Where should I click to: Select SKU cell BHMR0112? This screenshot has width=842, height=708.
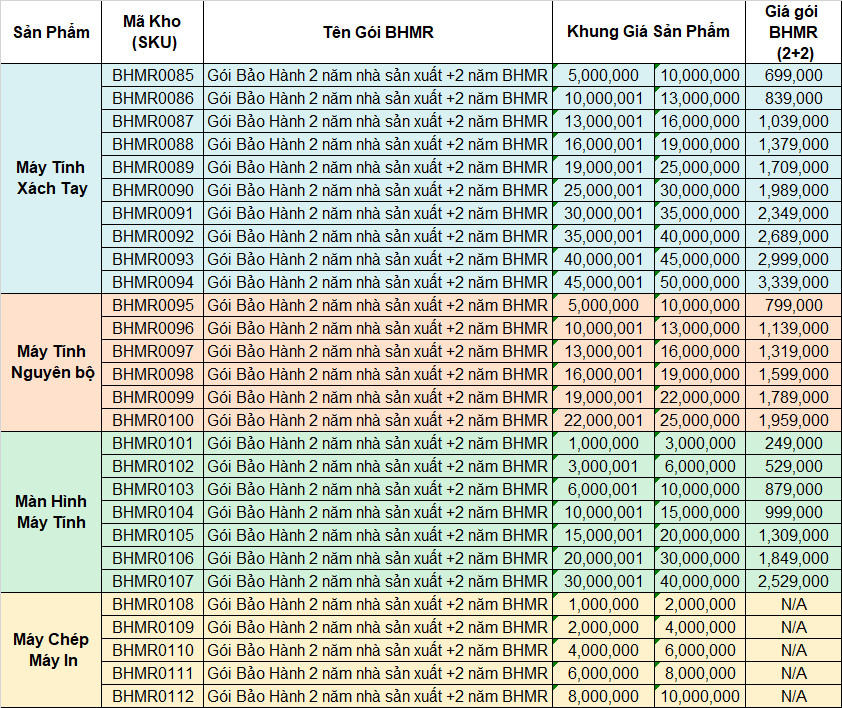153,696
